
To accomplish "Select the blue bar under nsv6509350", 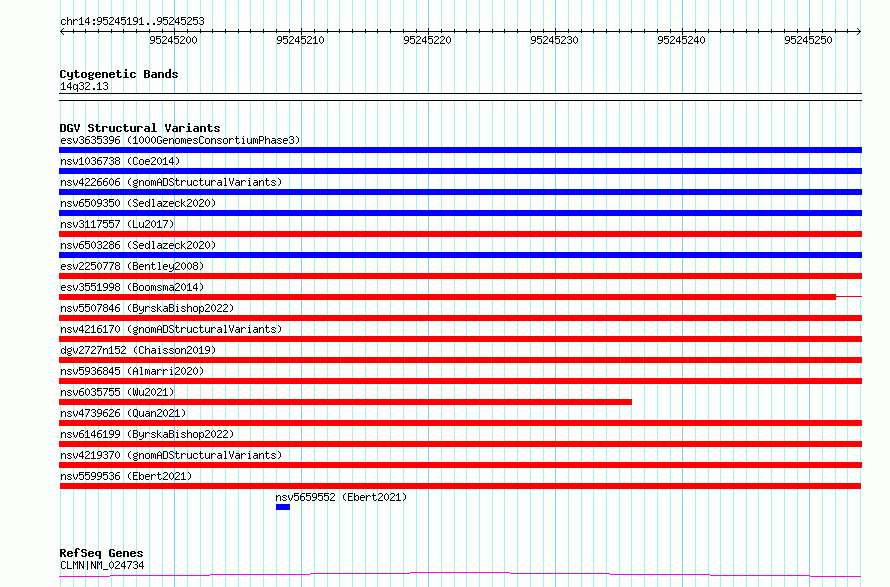I will pos(460,213).
